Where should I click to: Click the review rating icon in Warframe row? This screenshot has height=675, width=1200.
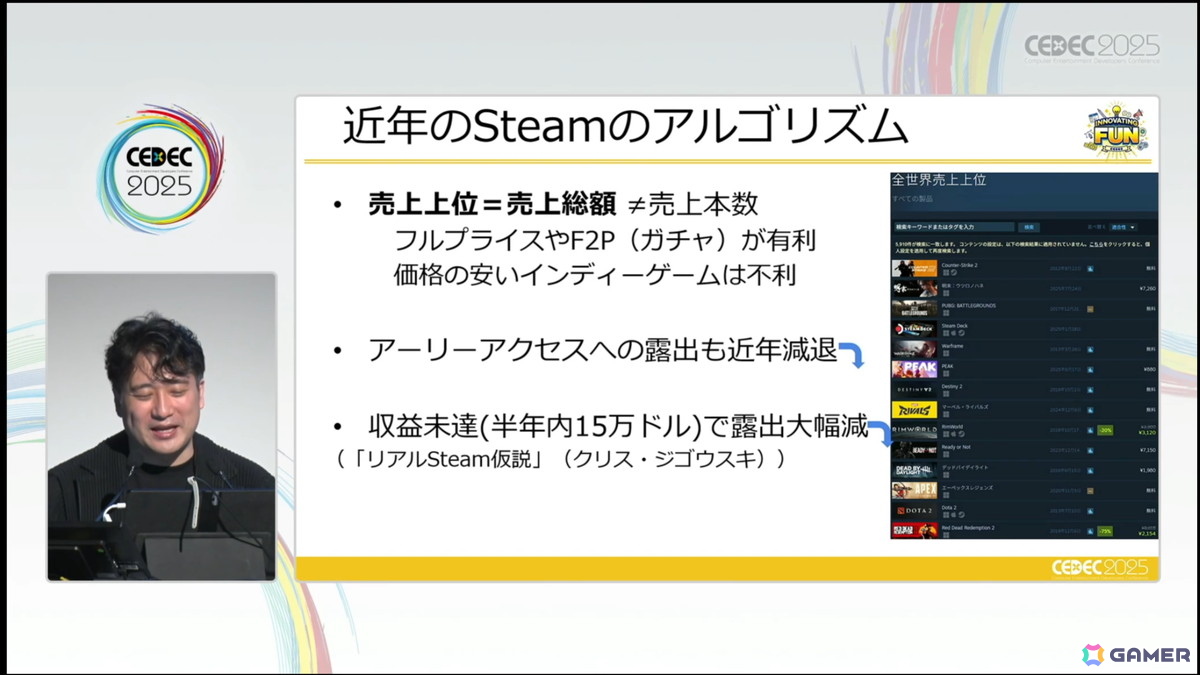pos(1090,349)
